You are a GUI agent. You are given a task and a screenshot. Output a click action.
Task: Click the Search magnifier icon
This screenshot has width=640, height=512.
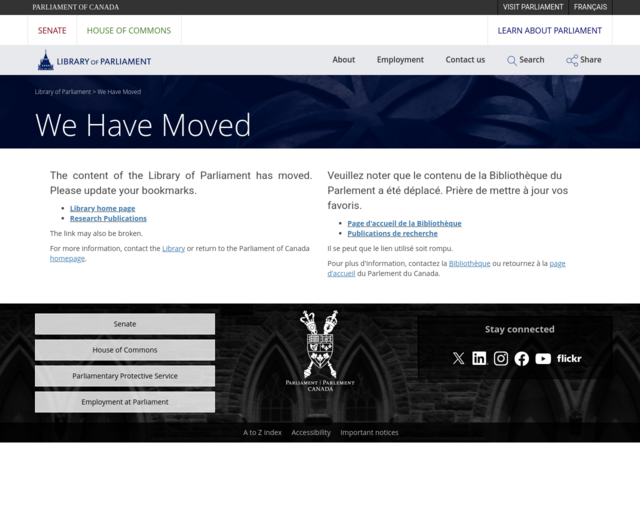511,60
